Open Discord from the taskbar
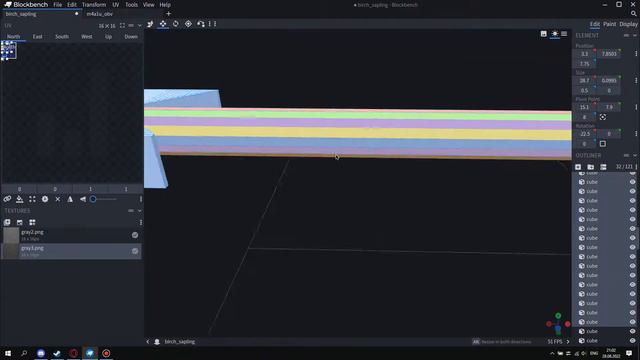Image resolution: width=640 pixels, height=360 pixels. [41, 353]
